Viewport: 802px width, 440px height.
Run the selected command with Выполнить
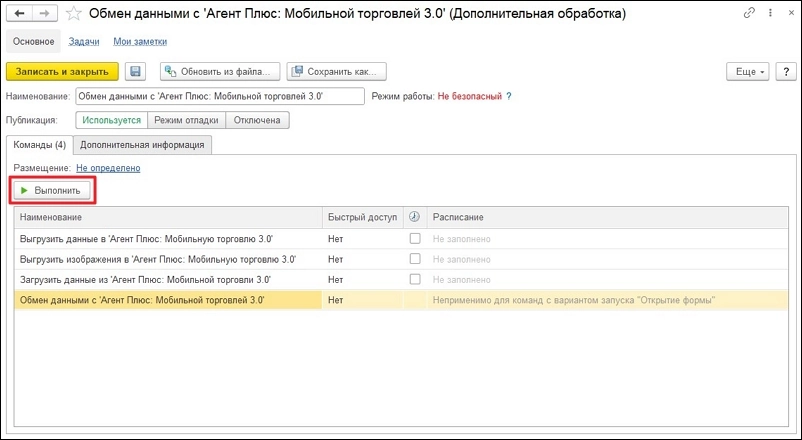coord(52,190)
